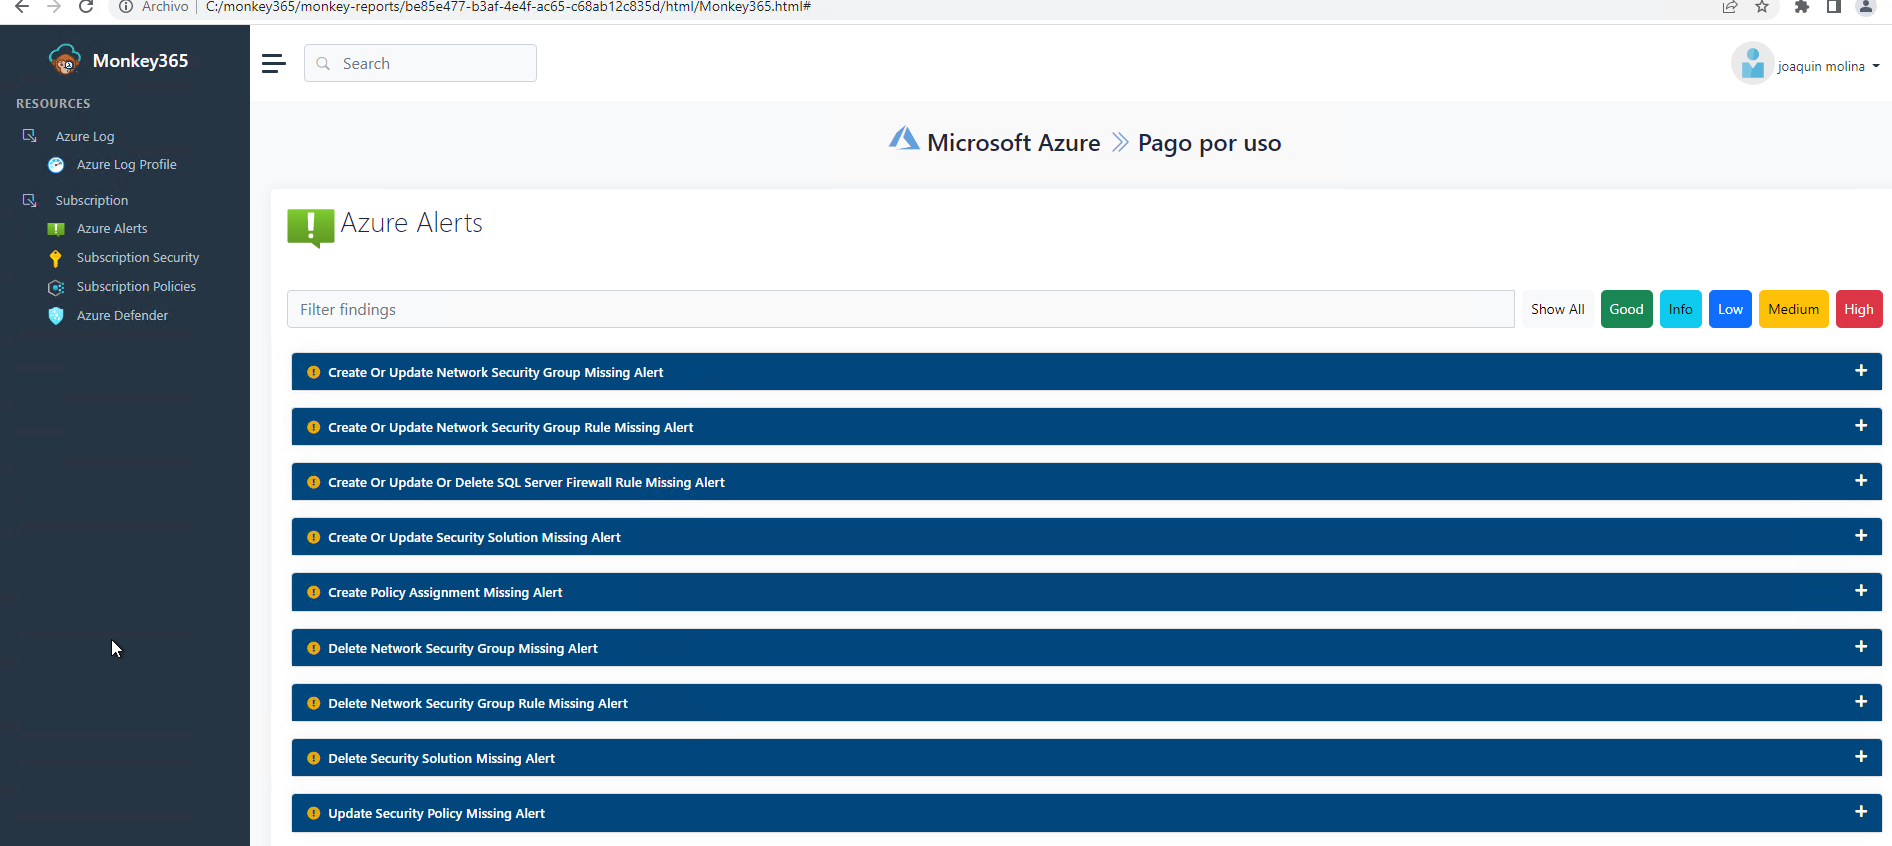Viewport: 1892px width, 846px height.
Task: Filter findings by Medium severity
Action: pos(1793,309)
